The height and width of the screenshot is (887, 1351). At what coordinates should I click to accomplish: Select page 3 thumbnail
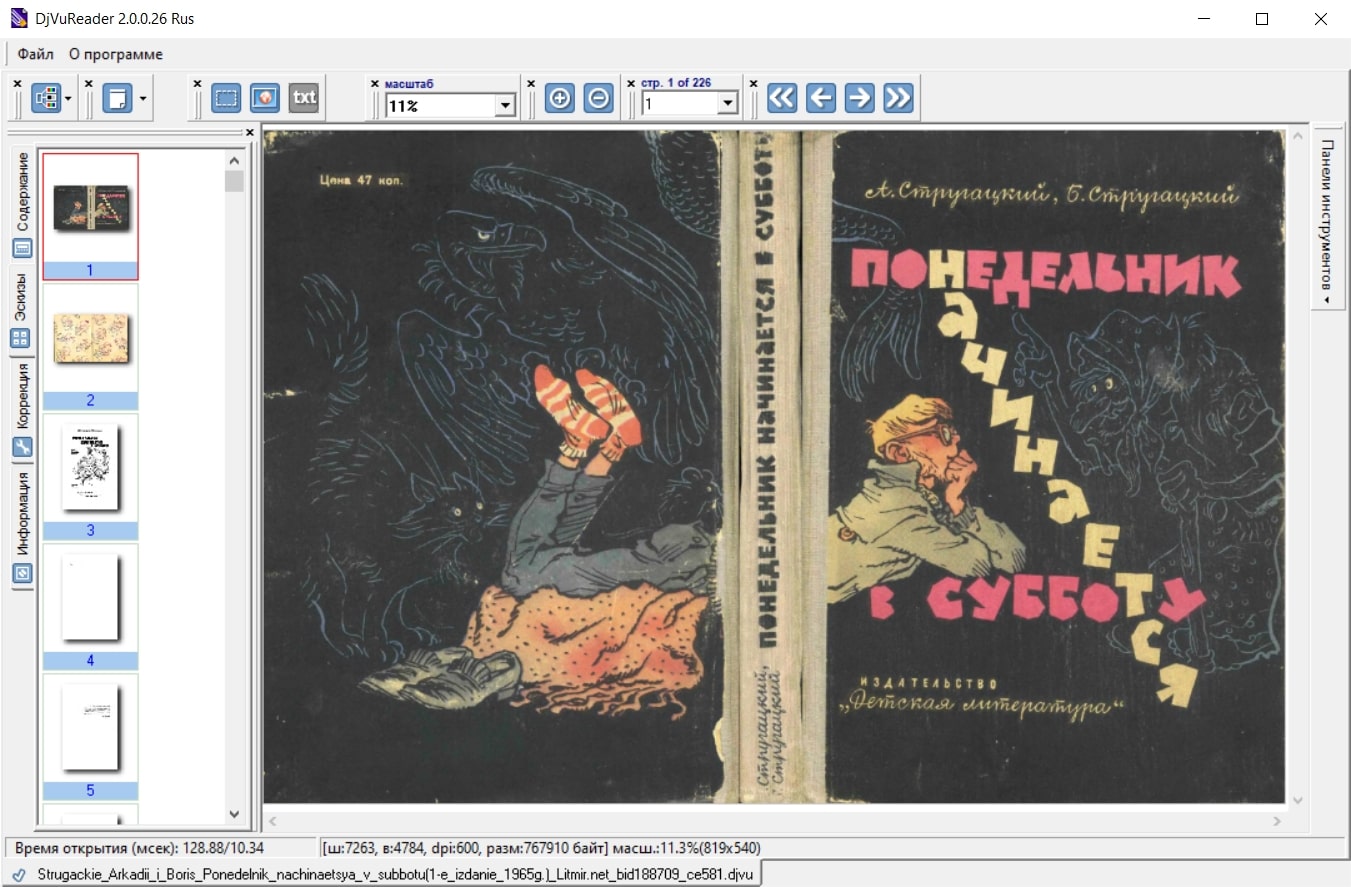(x=90, y=477)
